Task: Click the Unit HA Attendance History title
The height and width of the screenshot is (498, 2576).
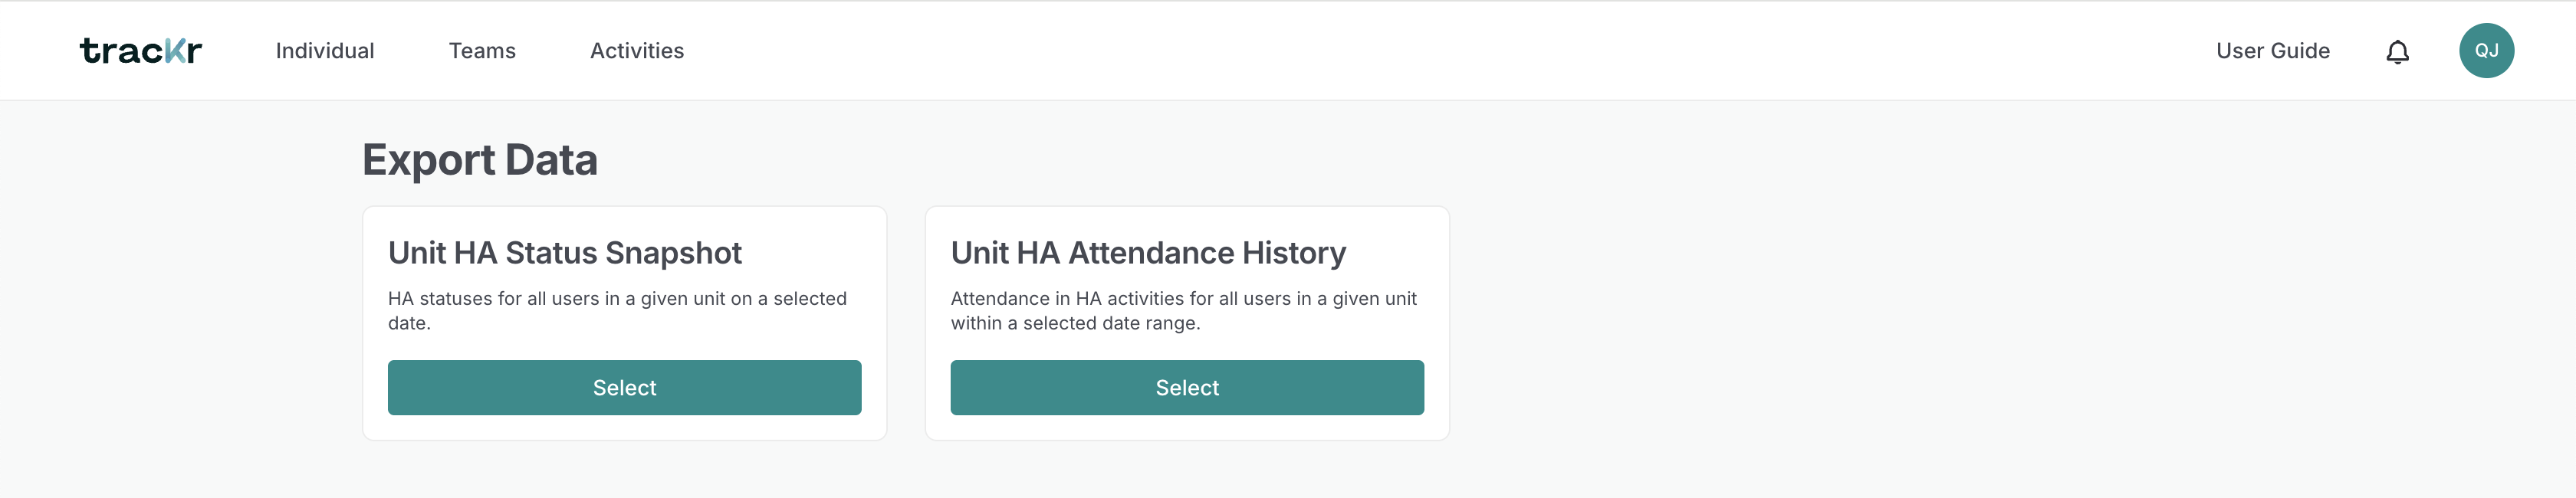Action: tap(1148, 253)
